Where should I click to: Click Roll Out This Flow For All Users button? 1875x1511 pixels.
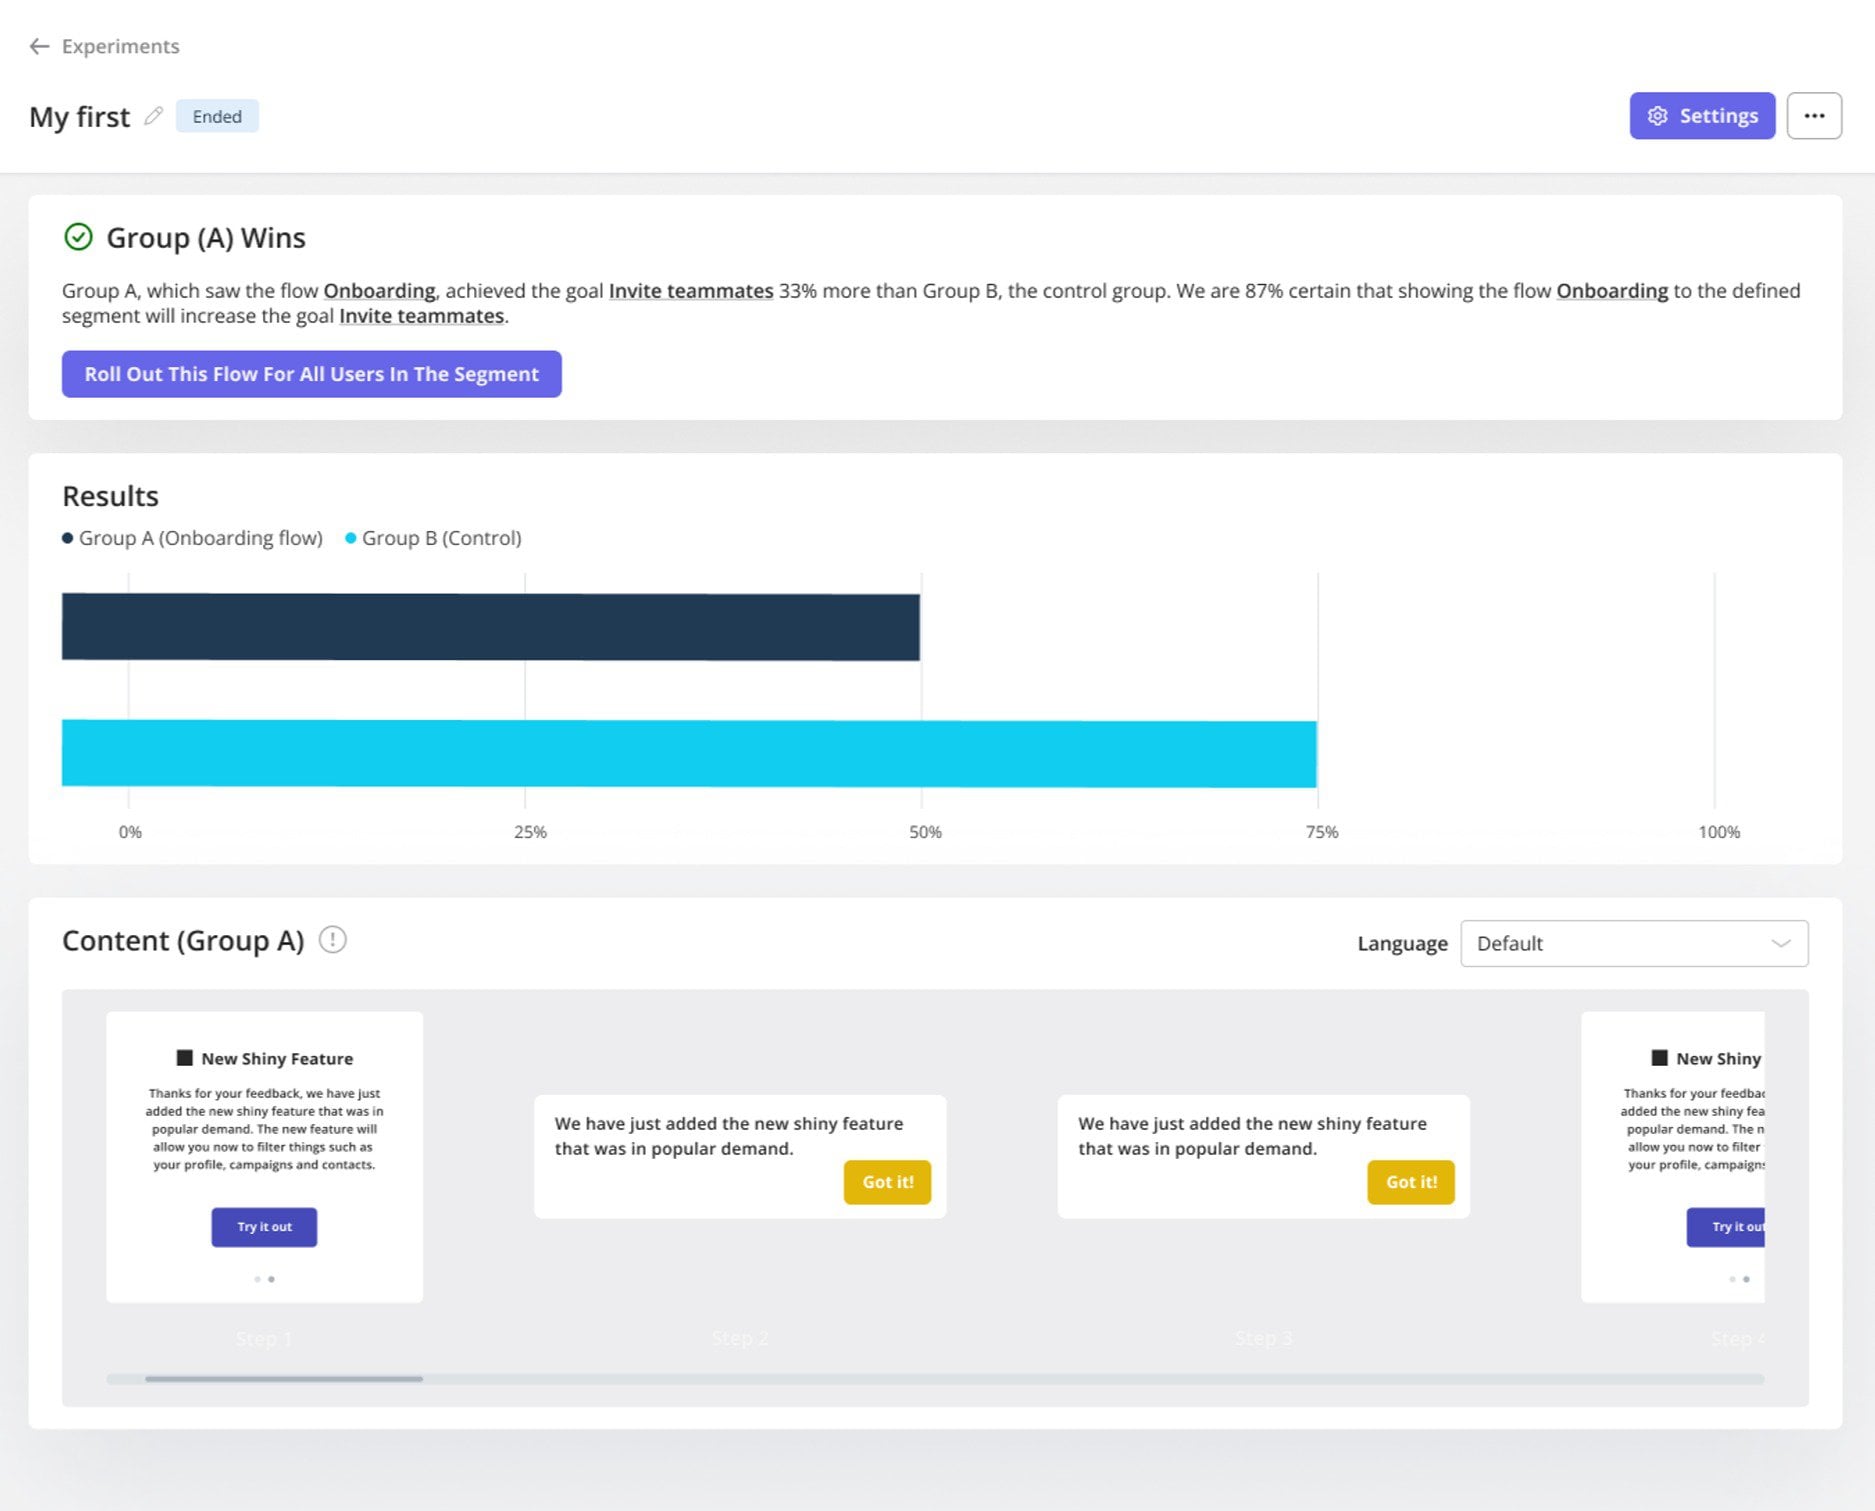(312, 373)
